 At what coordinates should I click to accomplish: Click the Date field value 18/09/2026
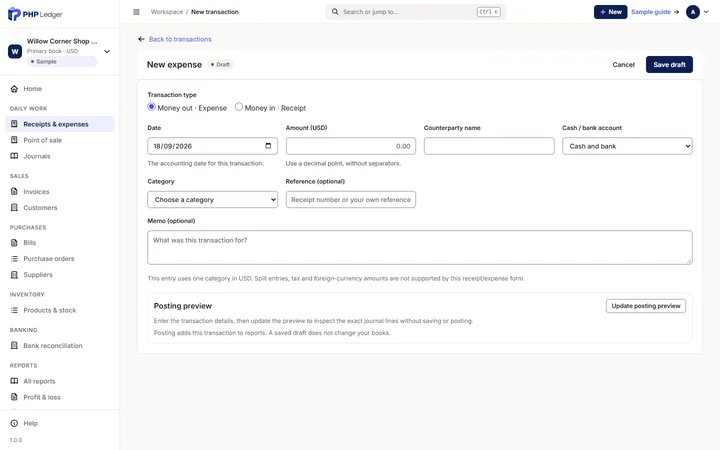[x=173, y=146]
